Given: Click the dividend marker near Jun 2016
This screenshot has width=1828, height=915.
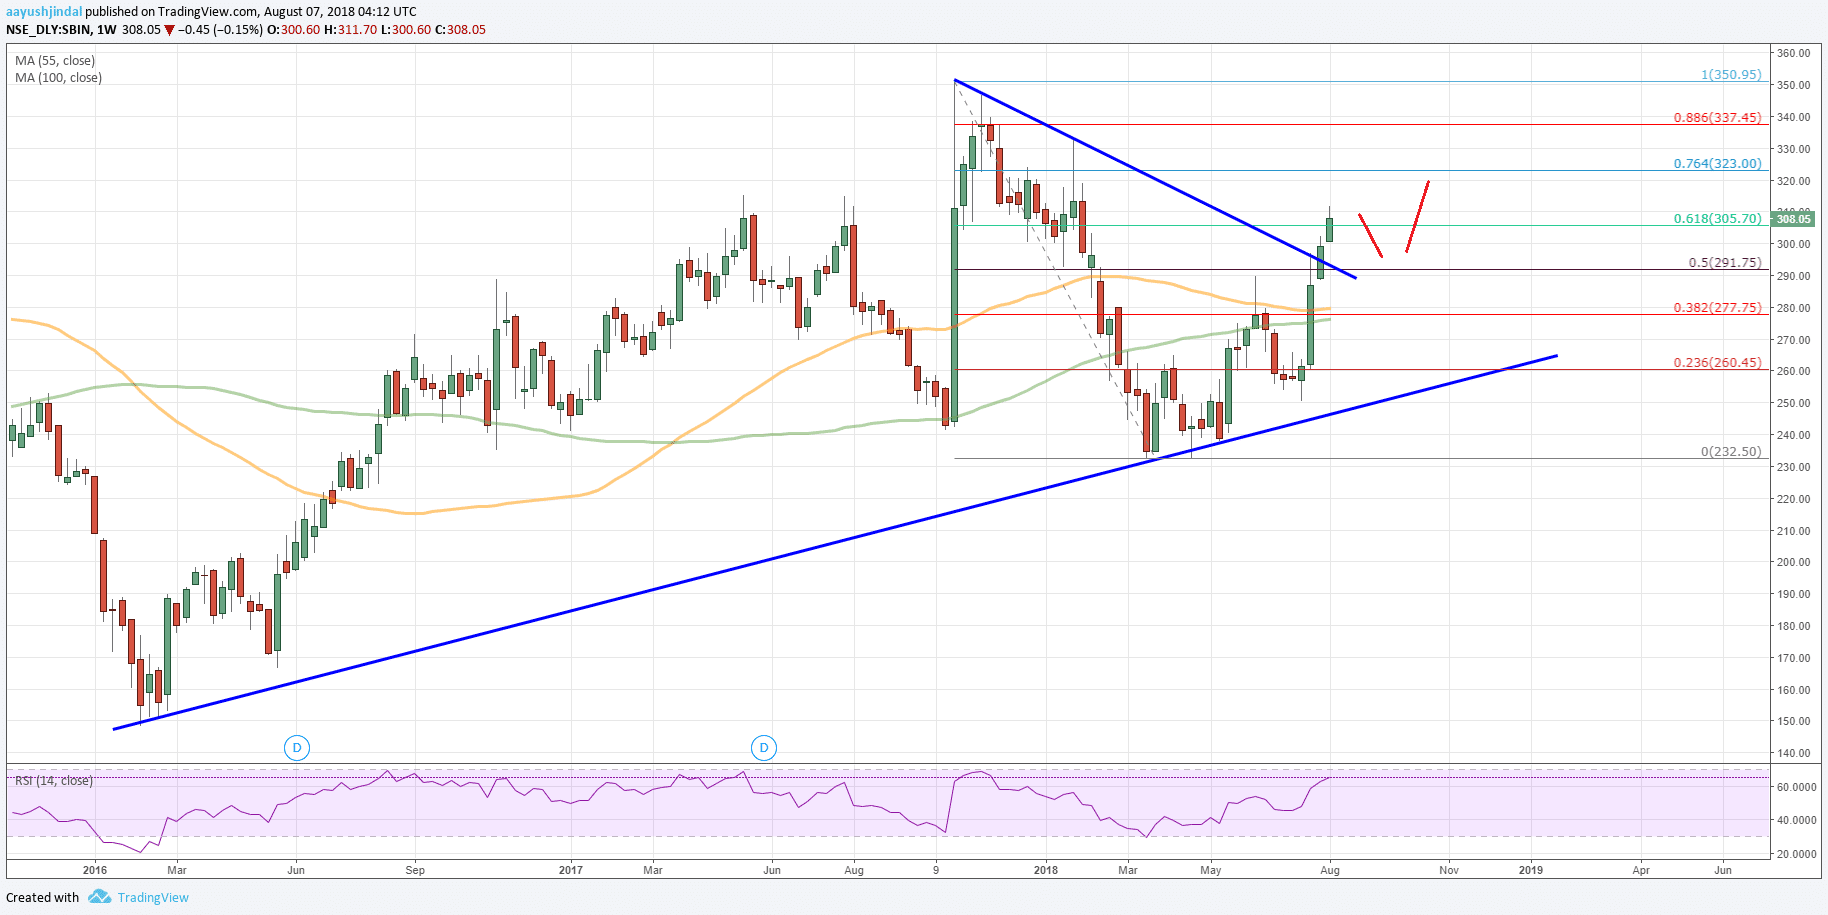Looking at the screenshot, I should (296, 747).
